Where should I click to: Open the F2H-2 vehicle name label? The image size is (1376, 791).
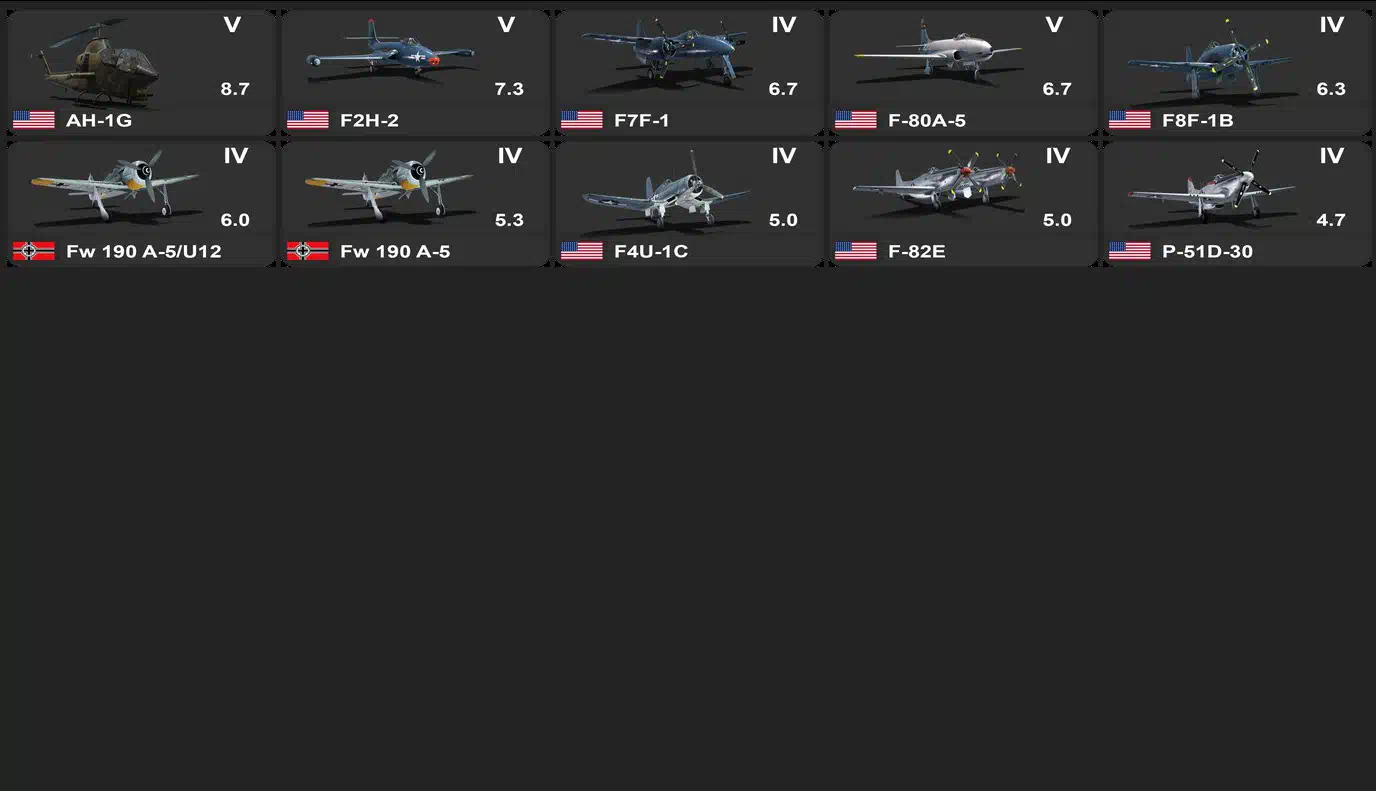(369, 120)
